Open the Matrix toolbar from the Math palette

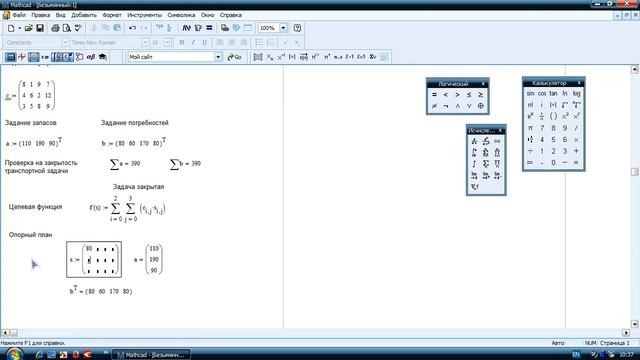[33, 57]
